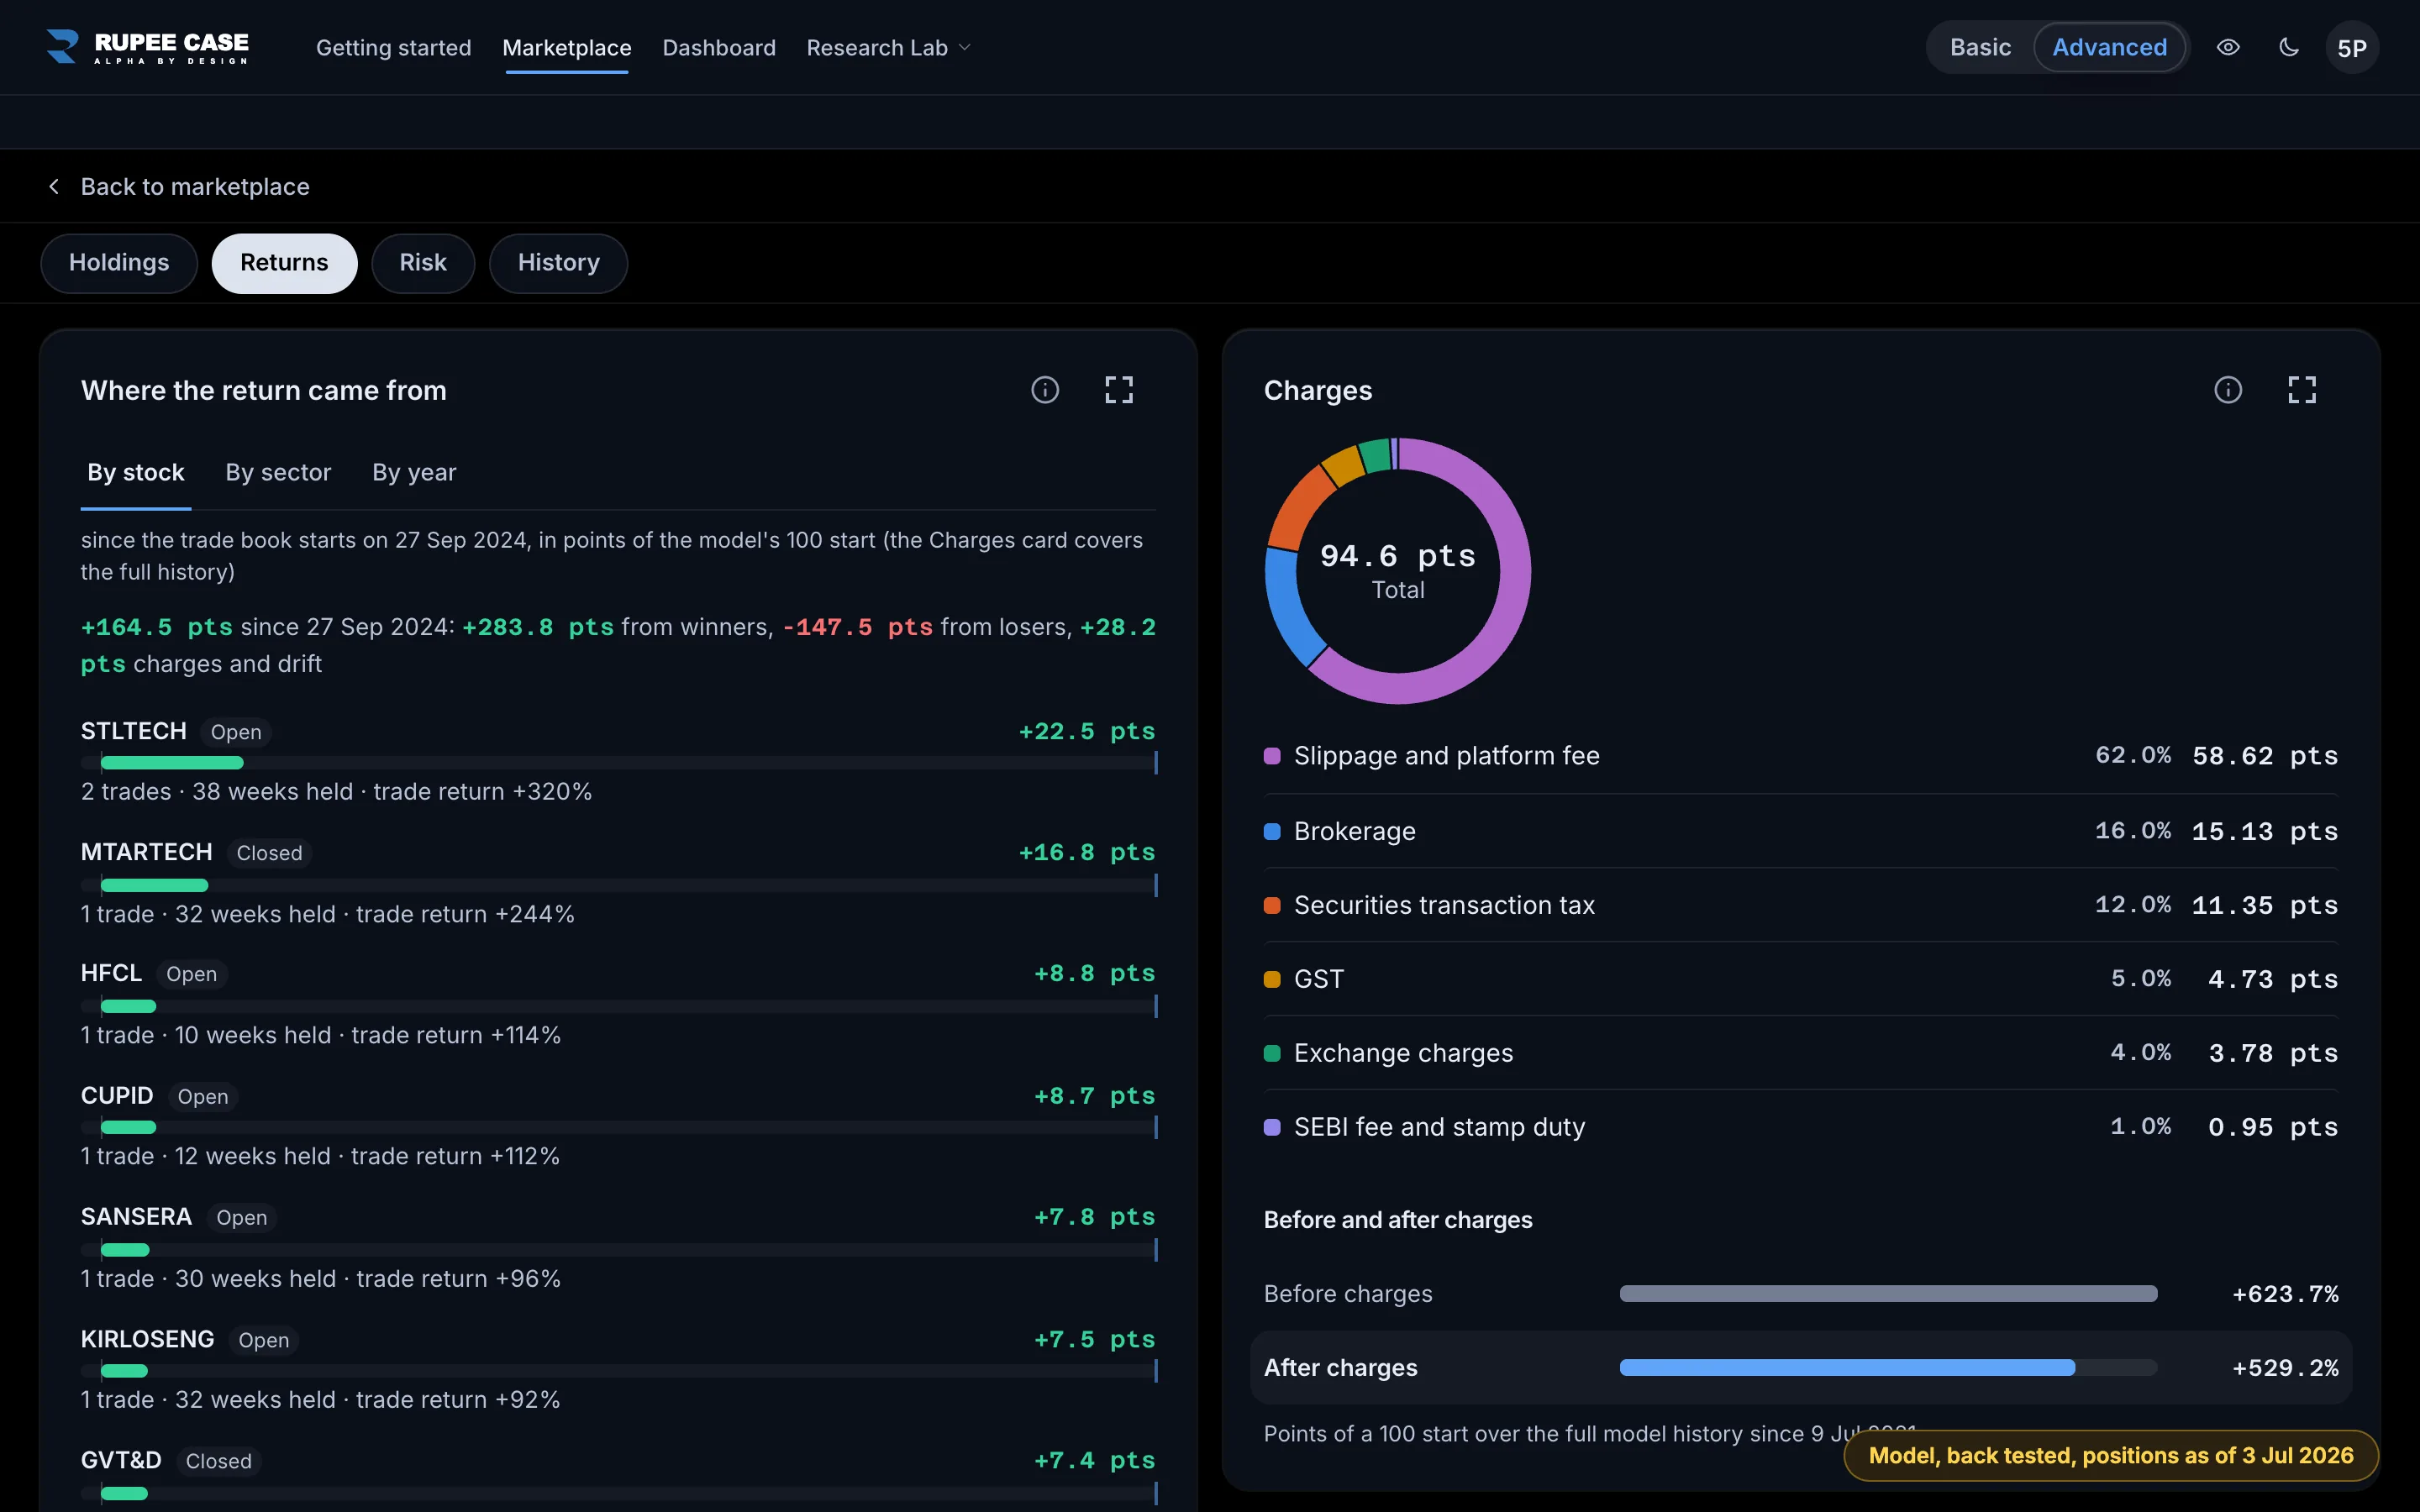Select the STLTECH stock row
The image size is (2420, 1512).
pyautogui.click(x=618, y=761)
